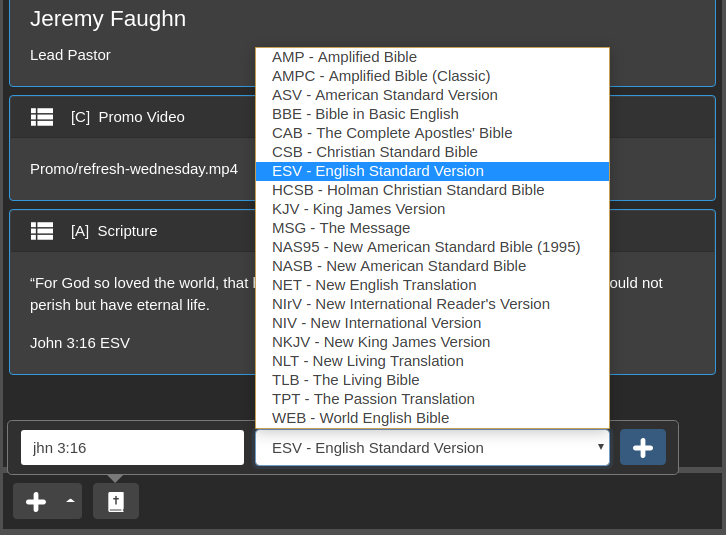This screenshot has width=726, height=535.
Task: Select NET - New English Translation
Action: 432,285
